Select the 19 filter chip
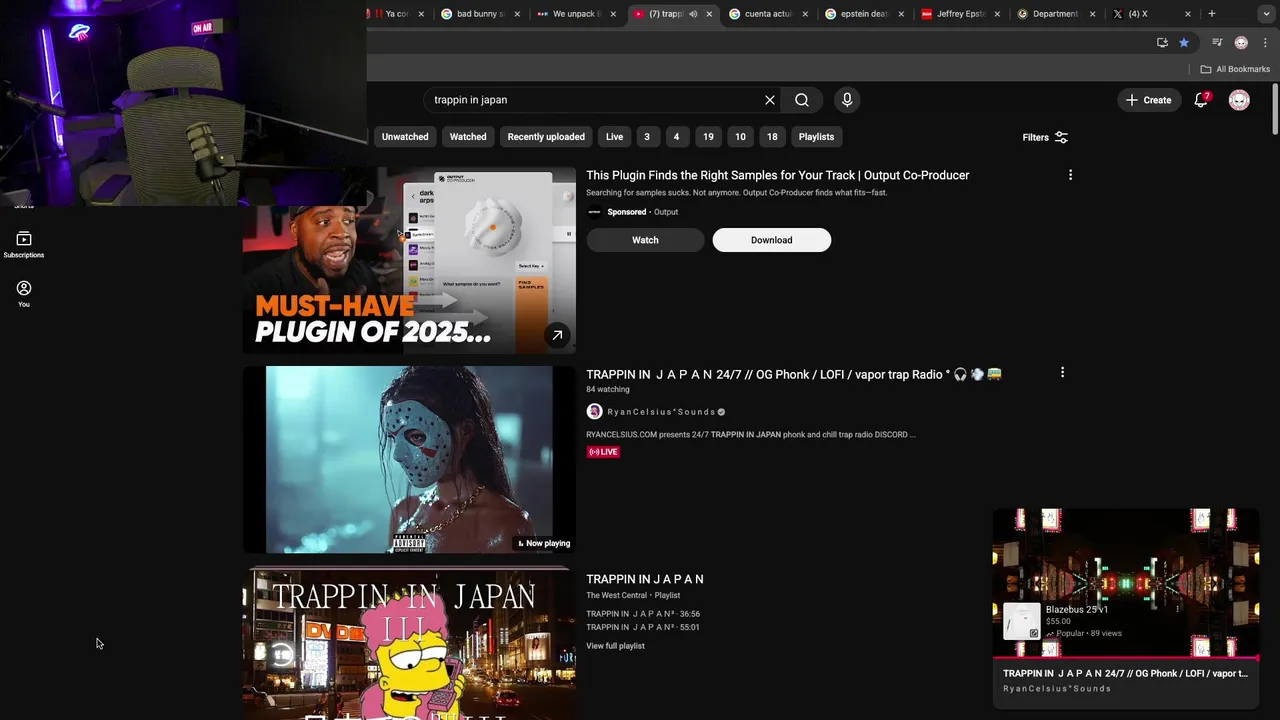 click(708, 137)
